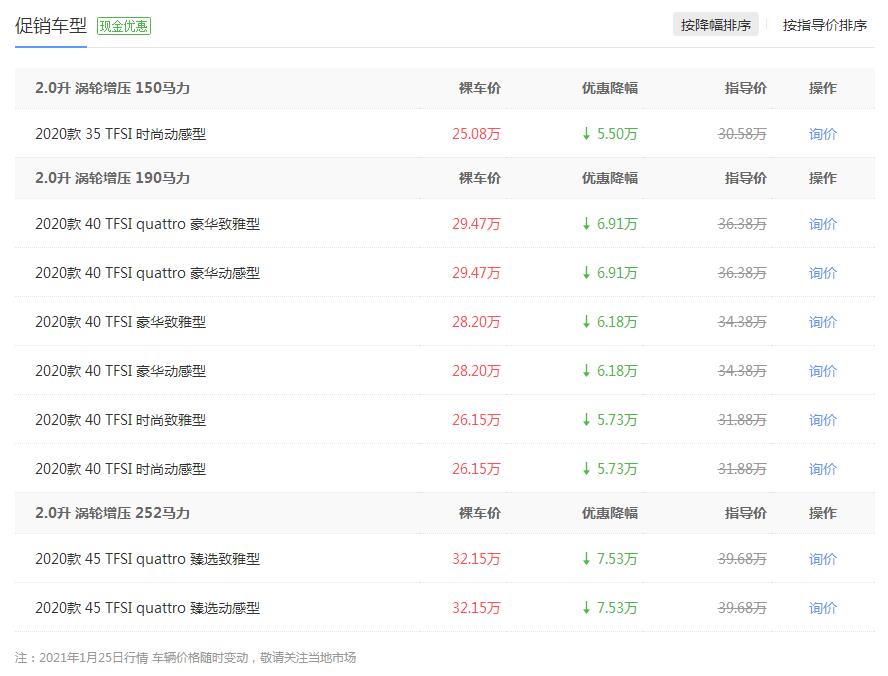Screen dimensions: 888x676
Task: Select model name 2020款 40 TFSI 时尚动感型
Action: pos(121,469)
